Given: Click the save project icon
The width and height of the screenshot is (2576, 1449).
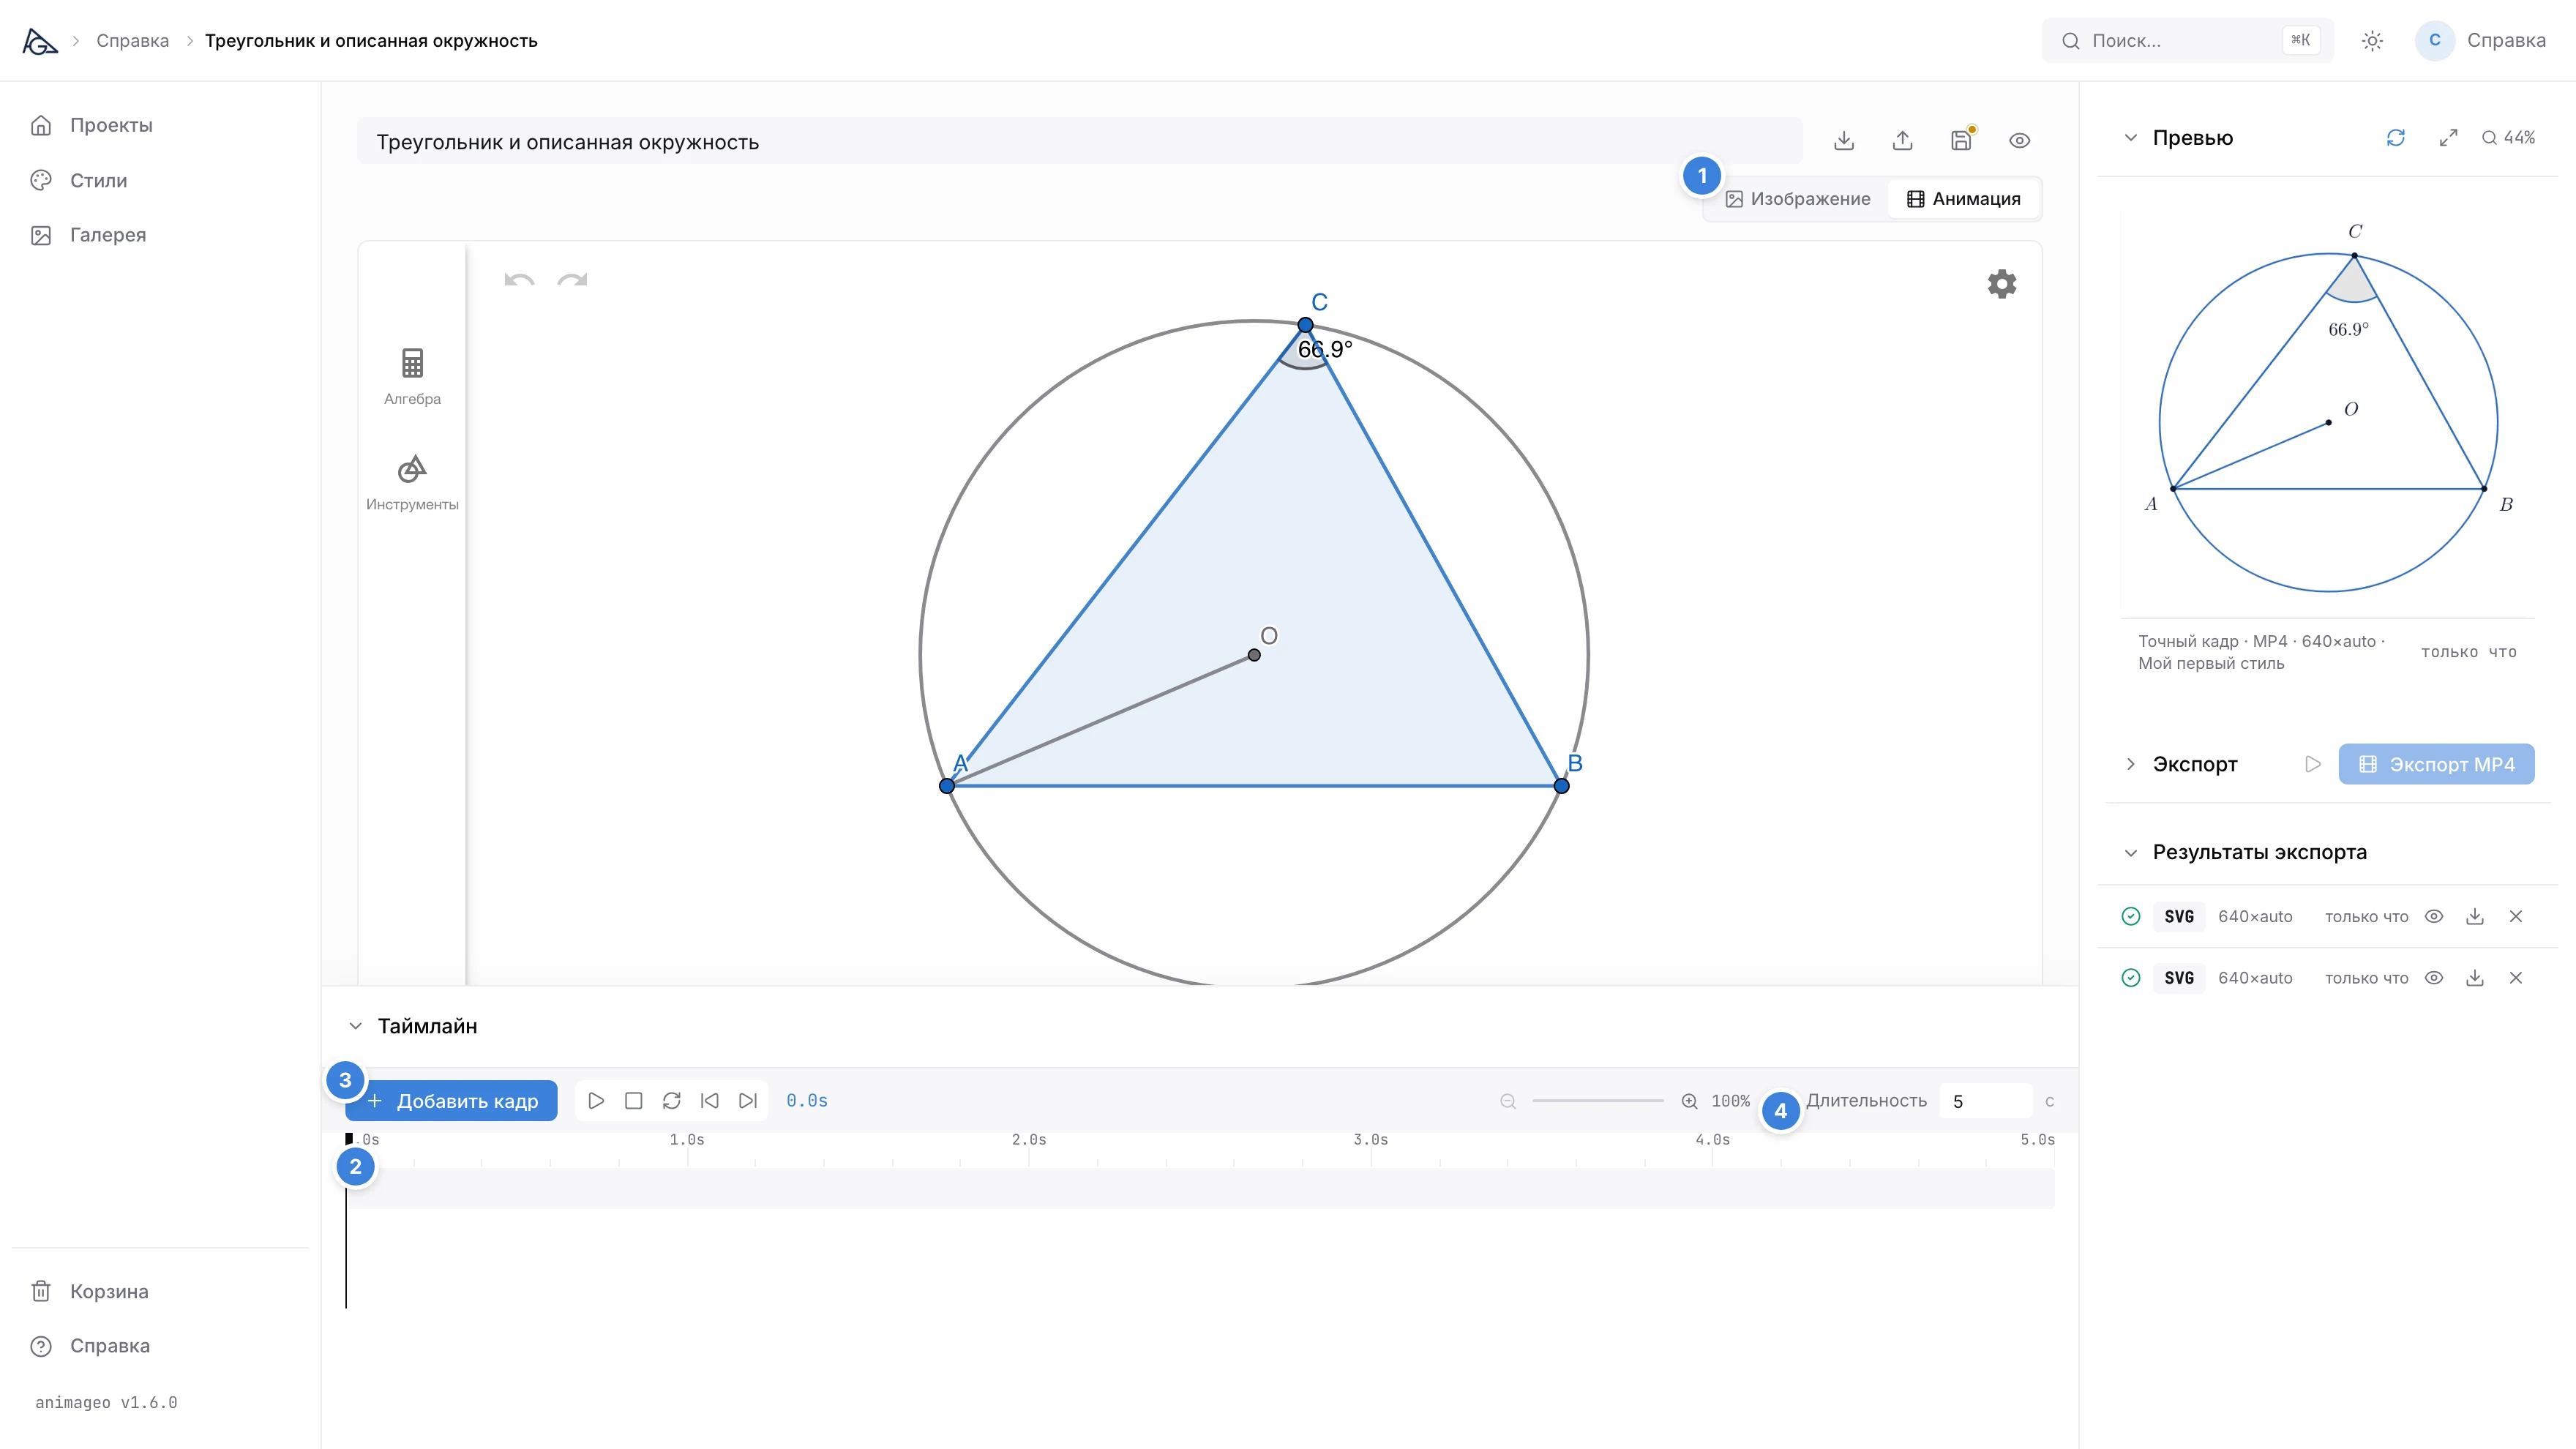Looking at the screenshot, I should tap(1961, 140).
